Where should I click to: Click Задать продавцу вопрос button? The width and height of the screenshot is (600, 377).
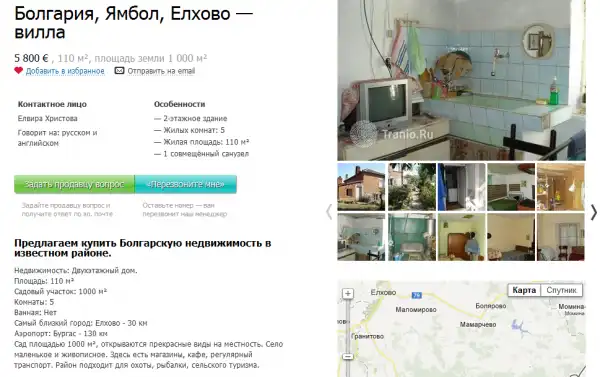tap(74, 184)
